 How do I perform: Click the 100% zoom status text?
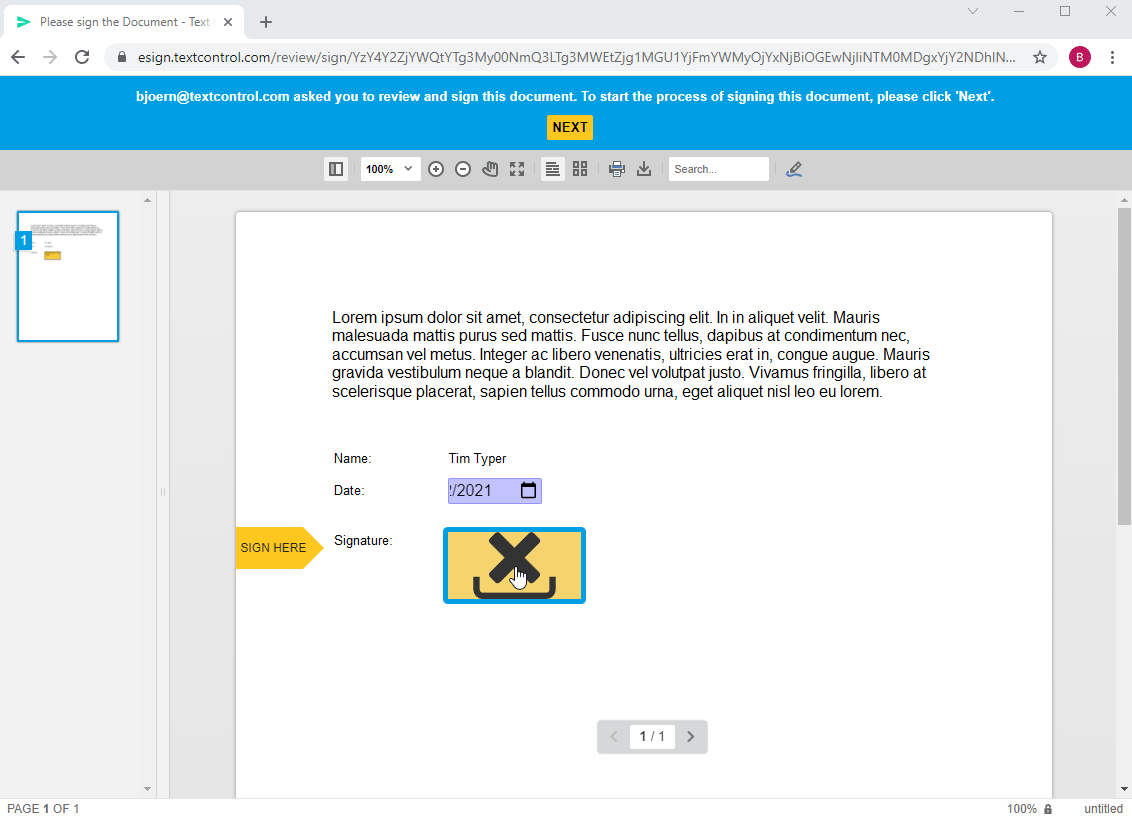coord(1022,809)
